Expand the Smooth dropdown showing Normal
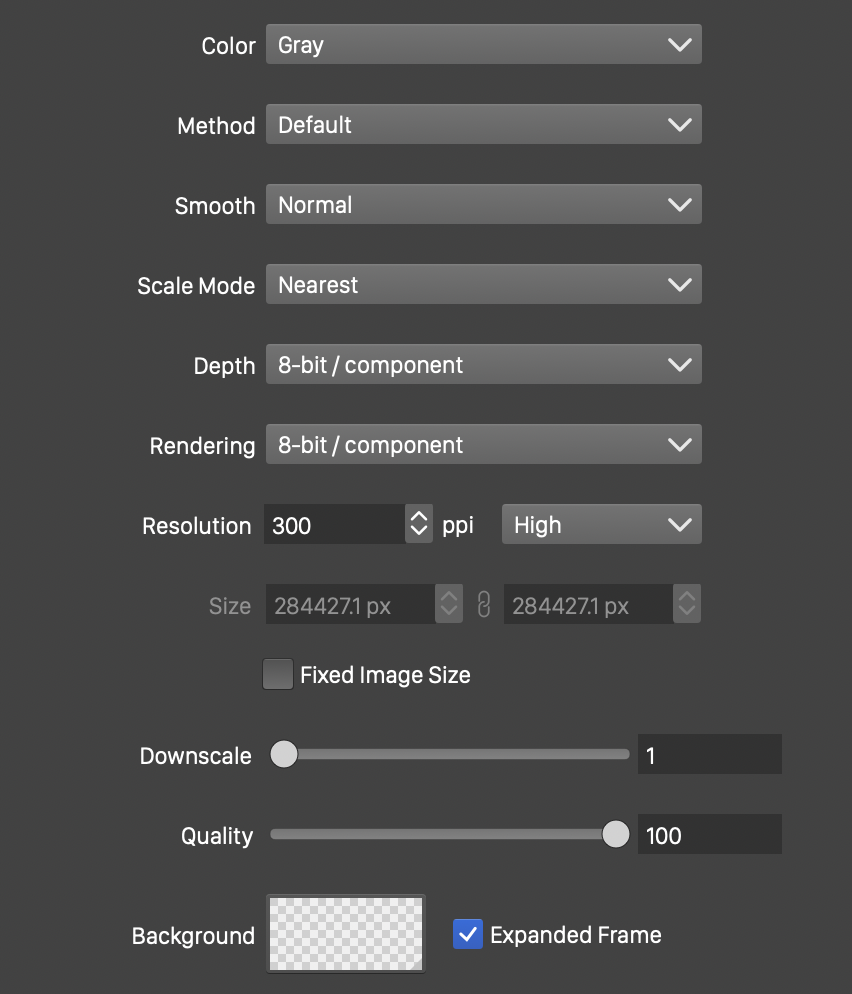The image size is (852, 994). tap(483, 205)
